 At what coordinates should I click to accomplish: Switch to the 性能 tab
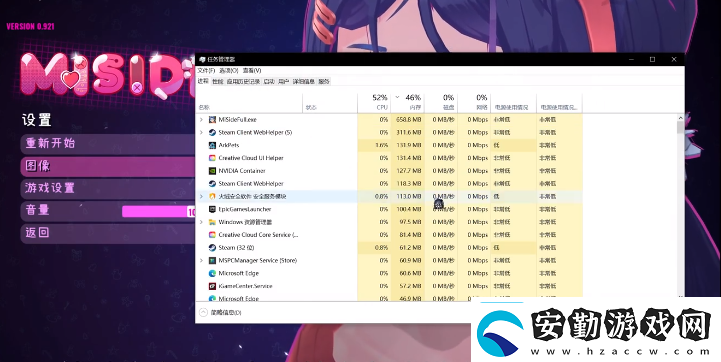217,81
